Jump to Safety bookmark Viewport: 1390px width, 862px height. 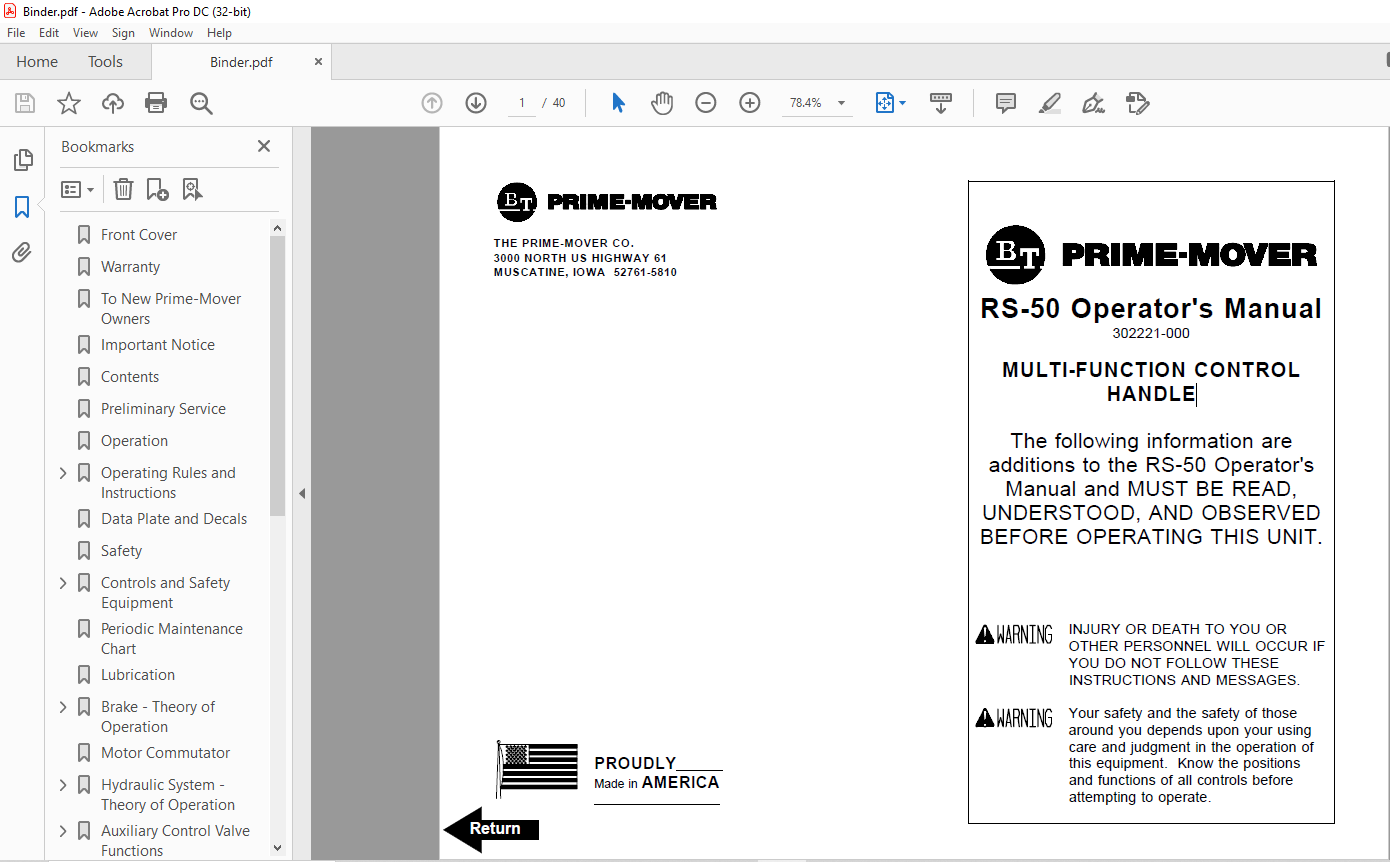[121, 551]
